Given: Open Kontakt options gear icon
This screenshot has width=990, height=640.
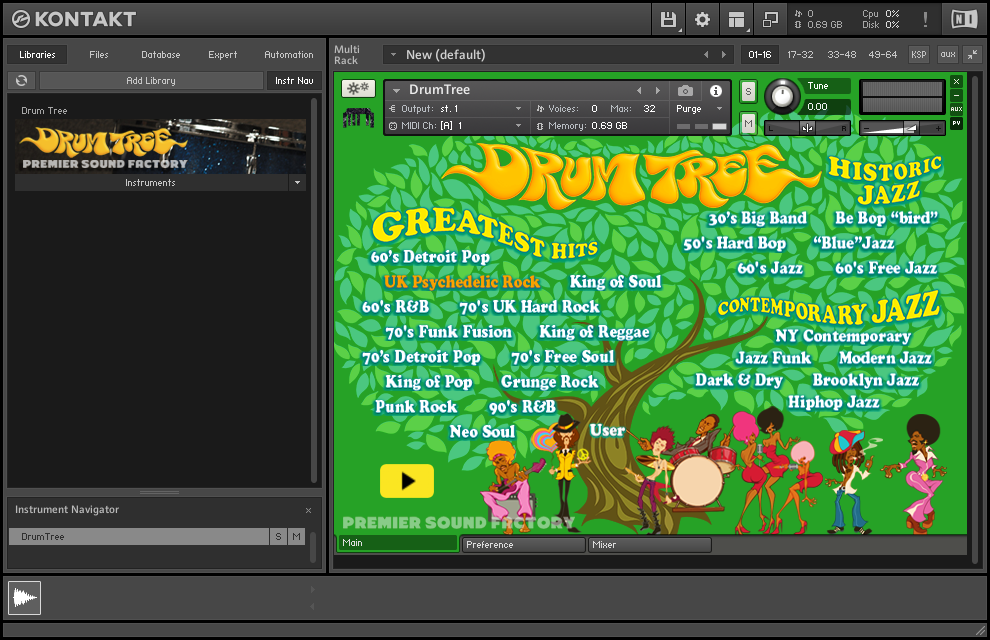Looking at the screenshot, I should [702, 20].
